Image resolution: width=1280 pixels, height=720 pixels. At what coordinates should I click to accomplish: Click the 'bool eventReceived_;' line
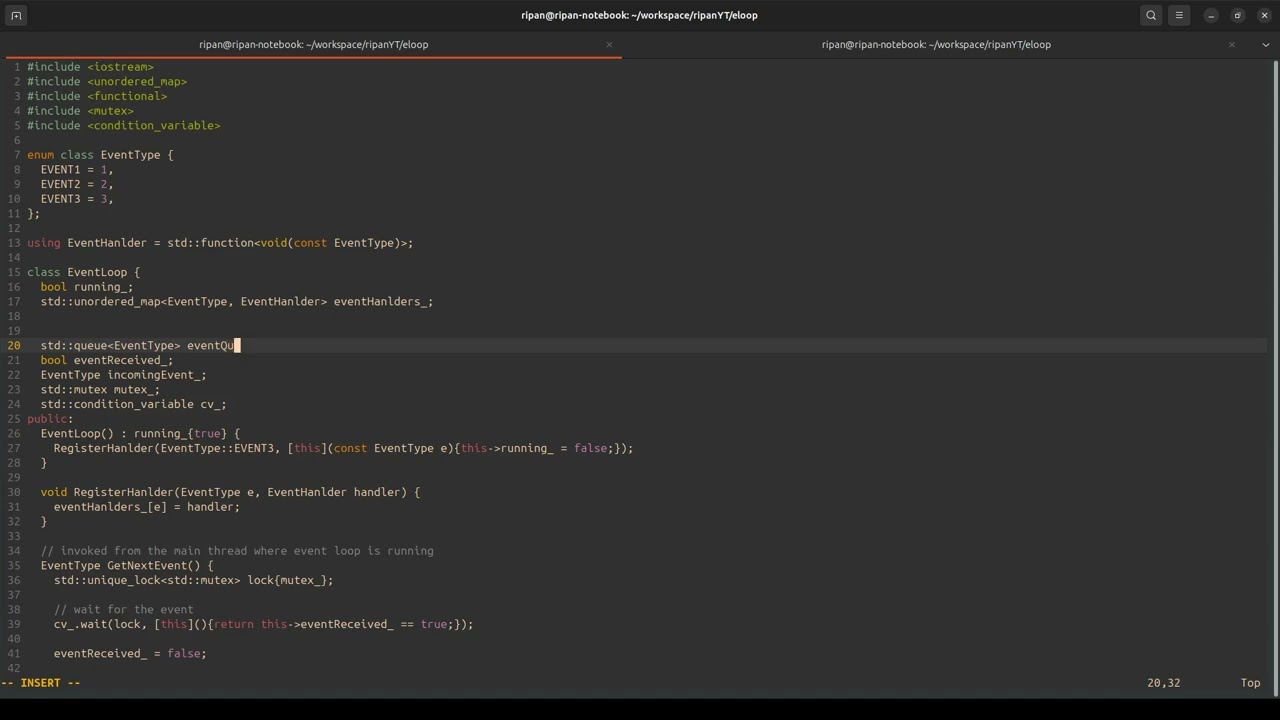(107, 360)
